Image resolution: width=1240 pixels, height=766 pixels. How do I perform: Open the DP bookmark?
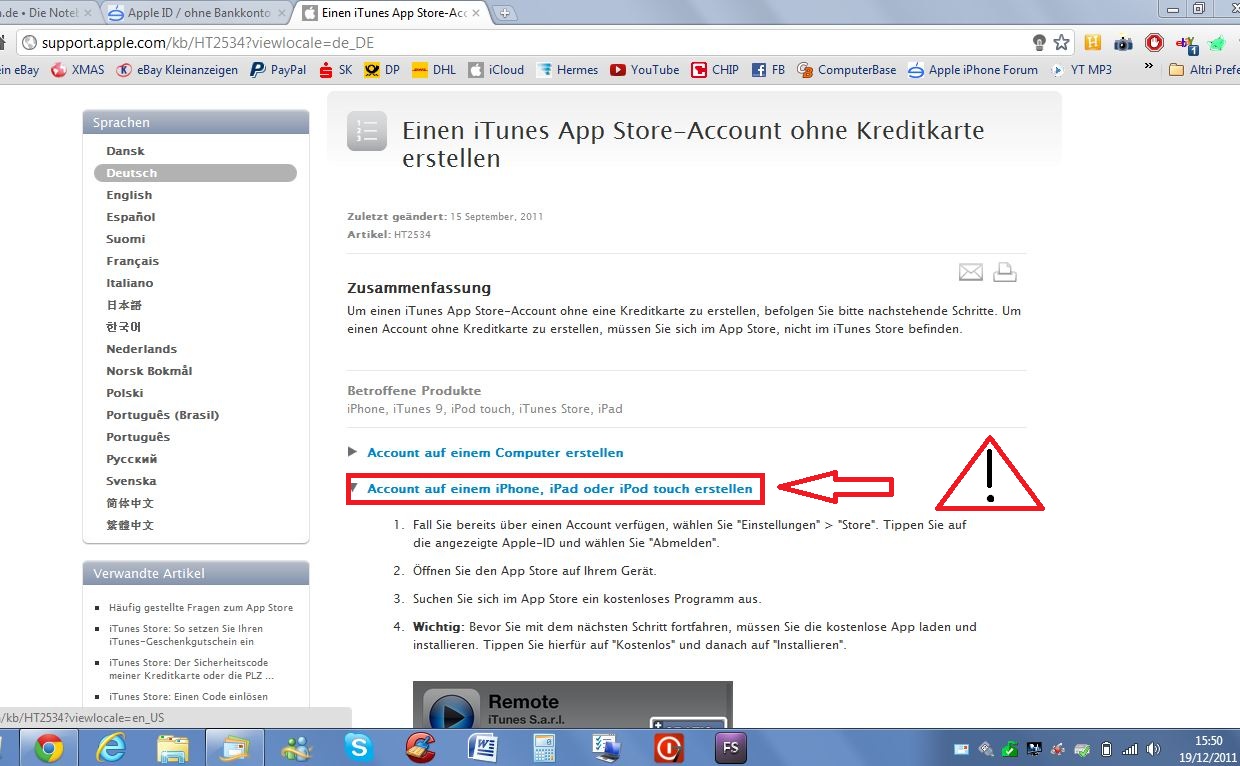383,70
